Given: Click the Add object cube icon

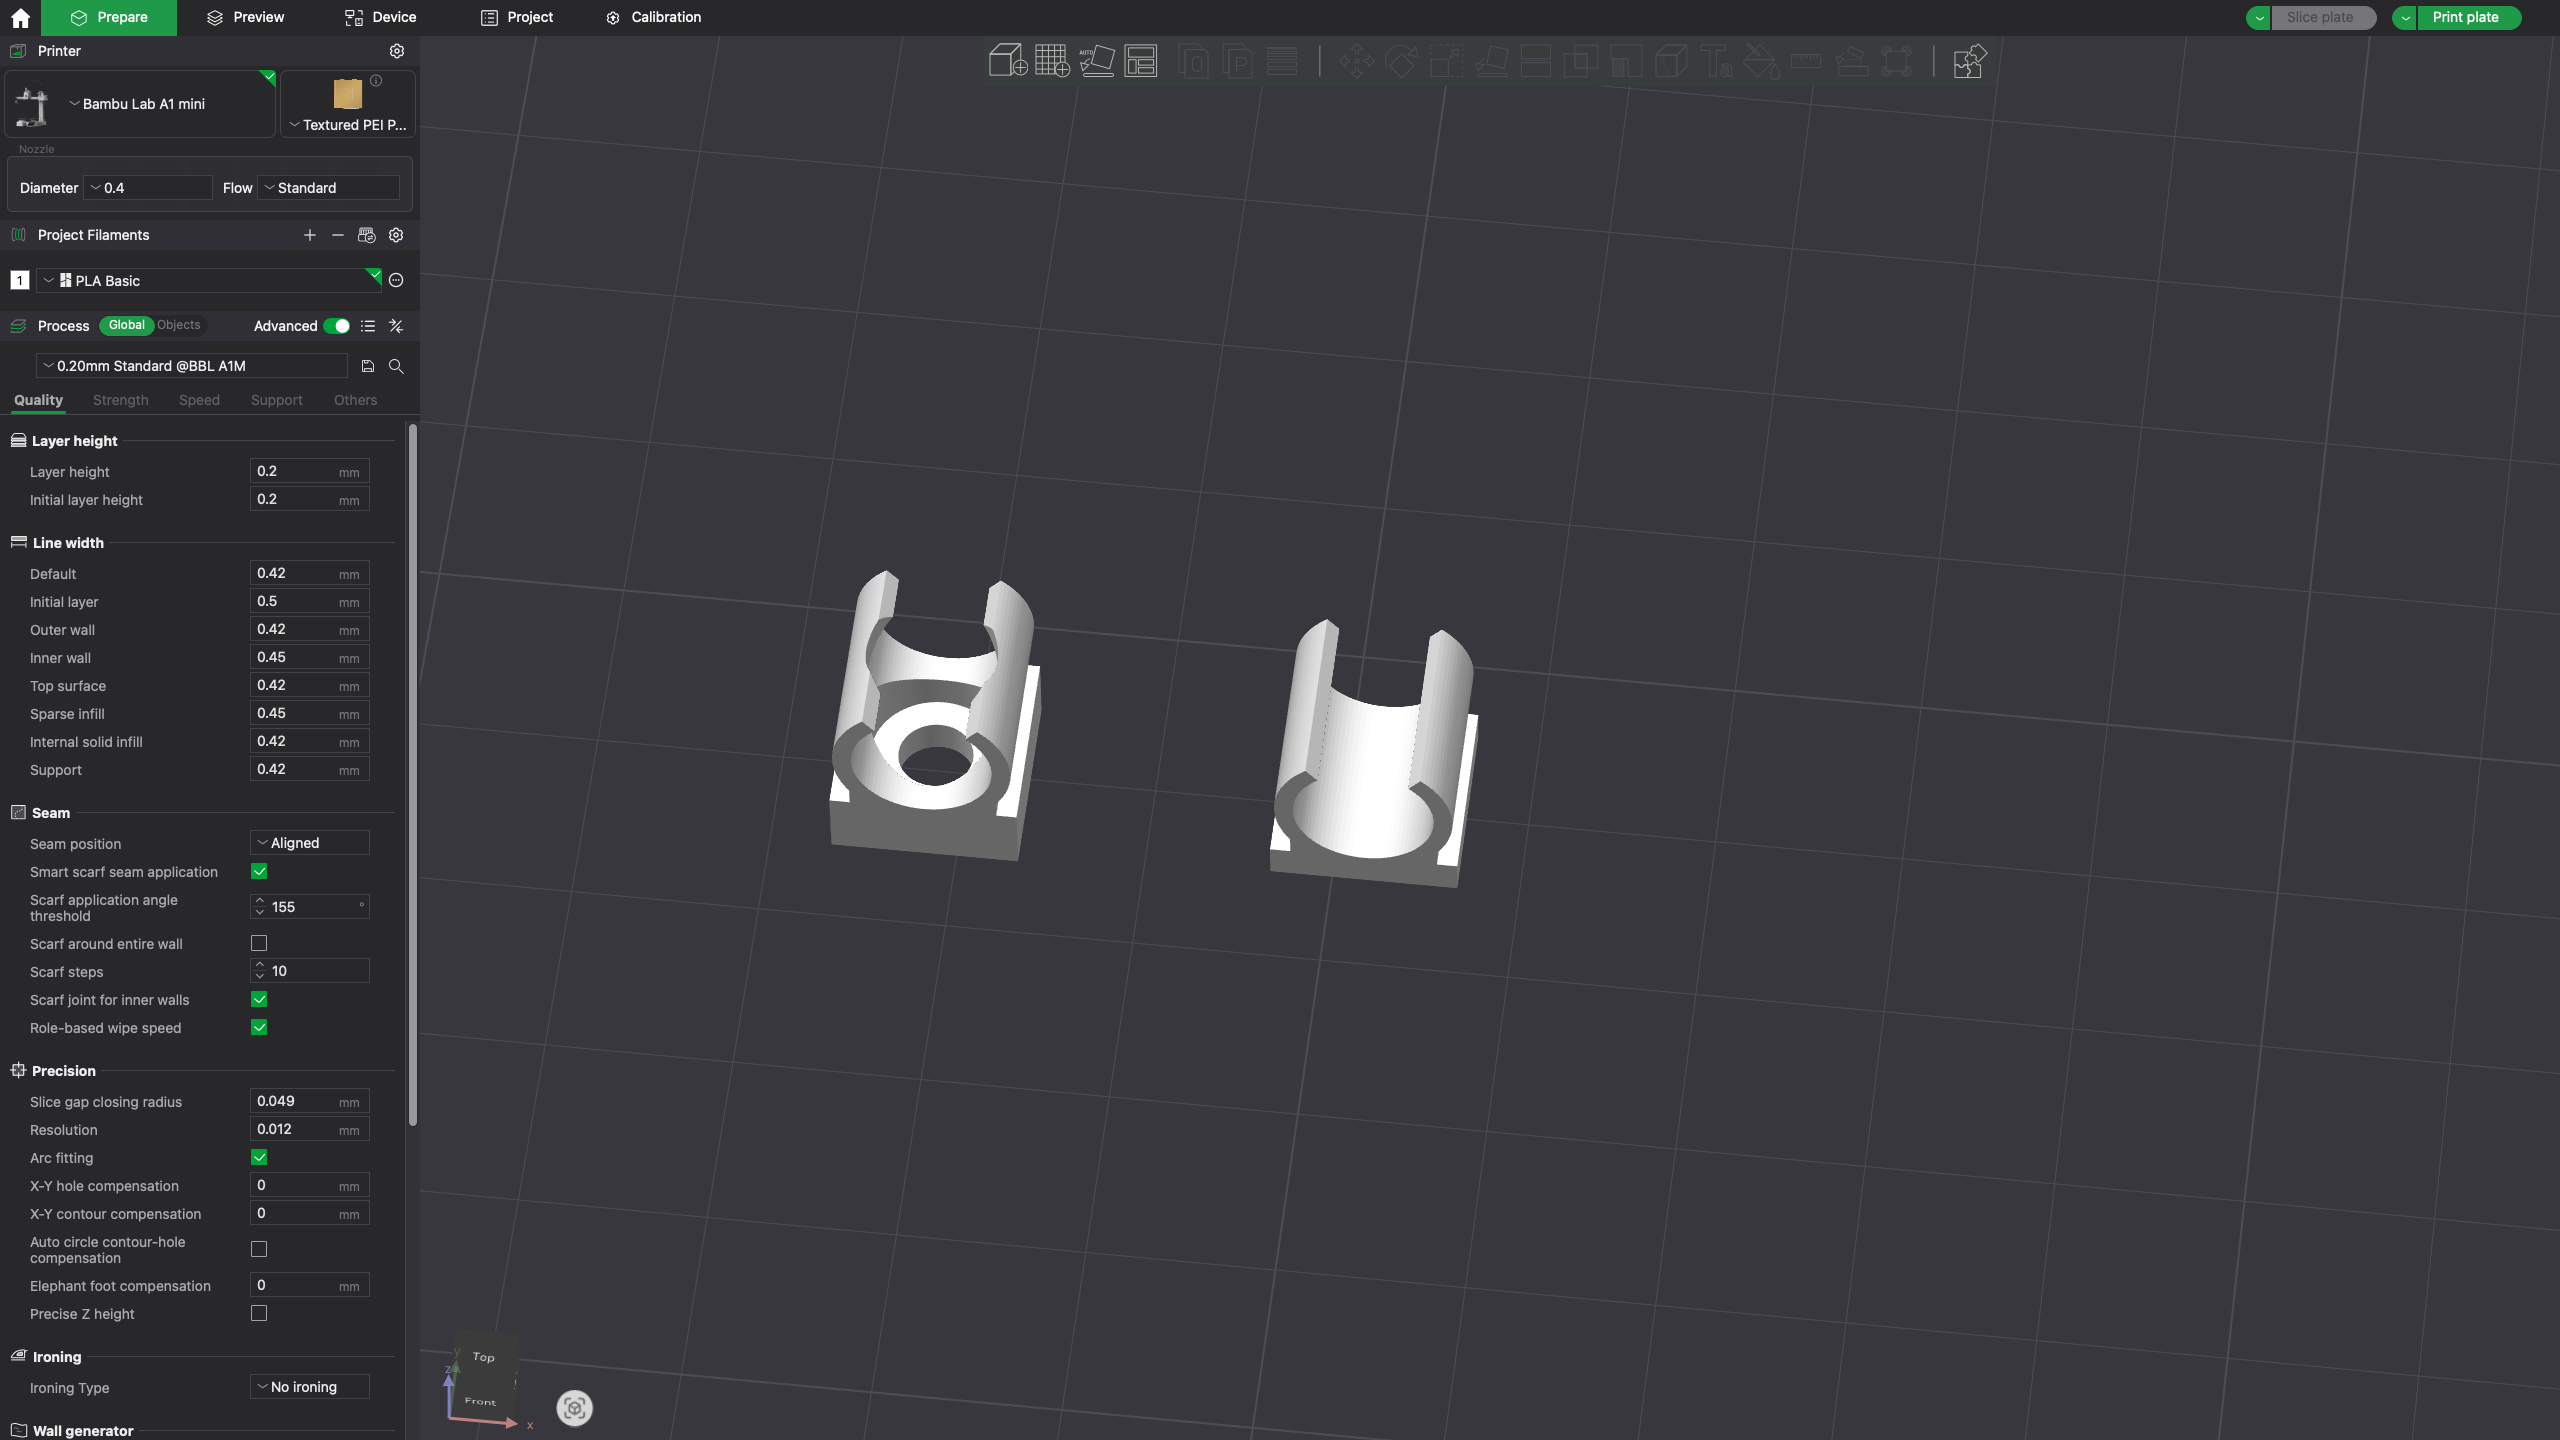Looking at the screenshot, I should 1007,61.
